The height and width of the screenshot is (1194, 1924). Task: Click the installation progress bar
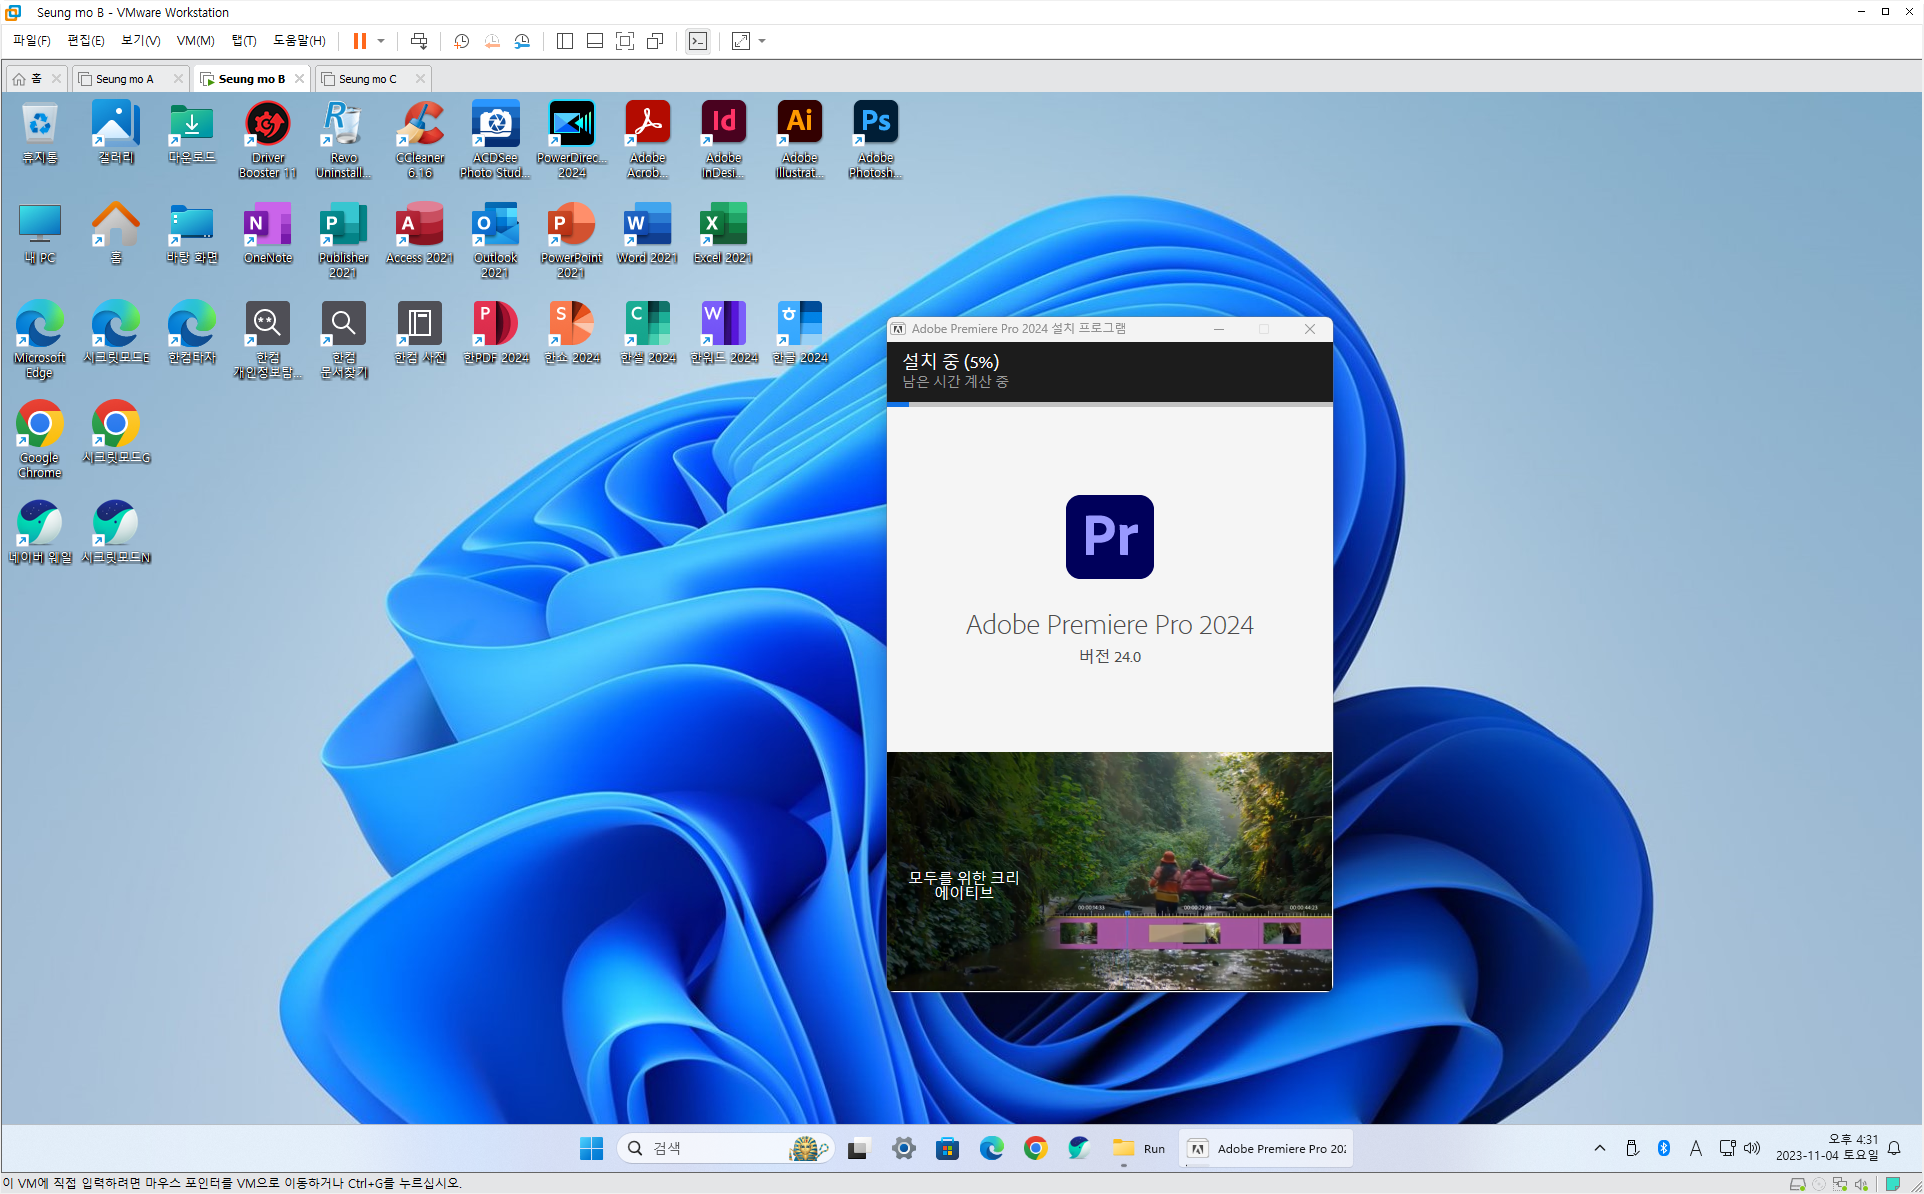tap(1109, 404)
